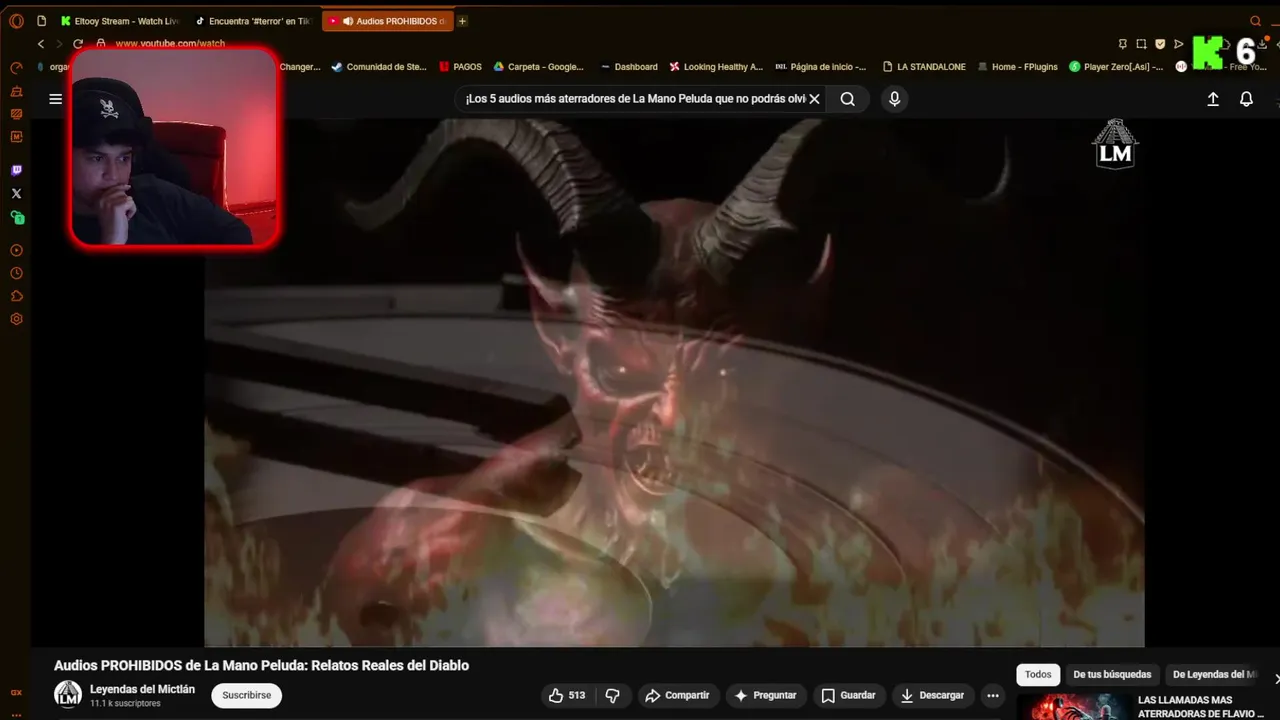Open X (Twitter) panel in sidebar

coord(16,194)
